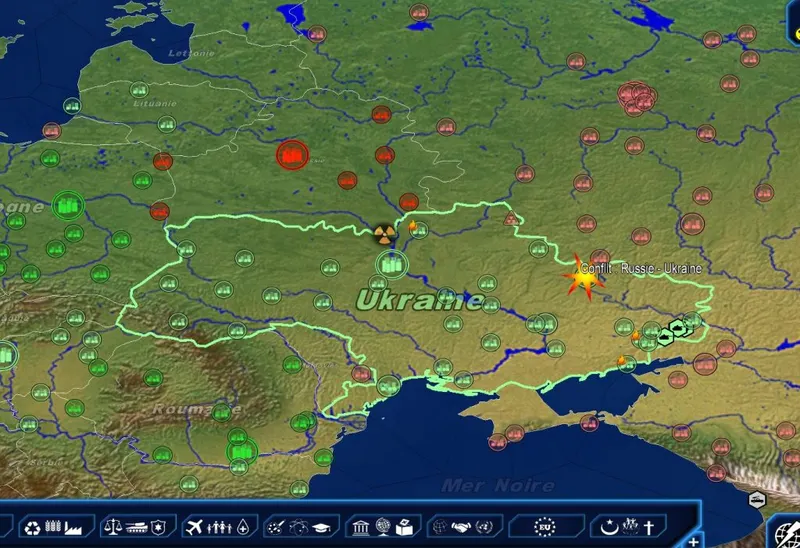Click the 'Mer Noire' sea label

(x=497, y=485)
